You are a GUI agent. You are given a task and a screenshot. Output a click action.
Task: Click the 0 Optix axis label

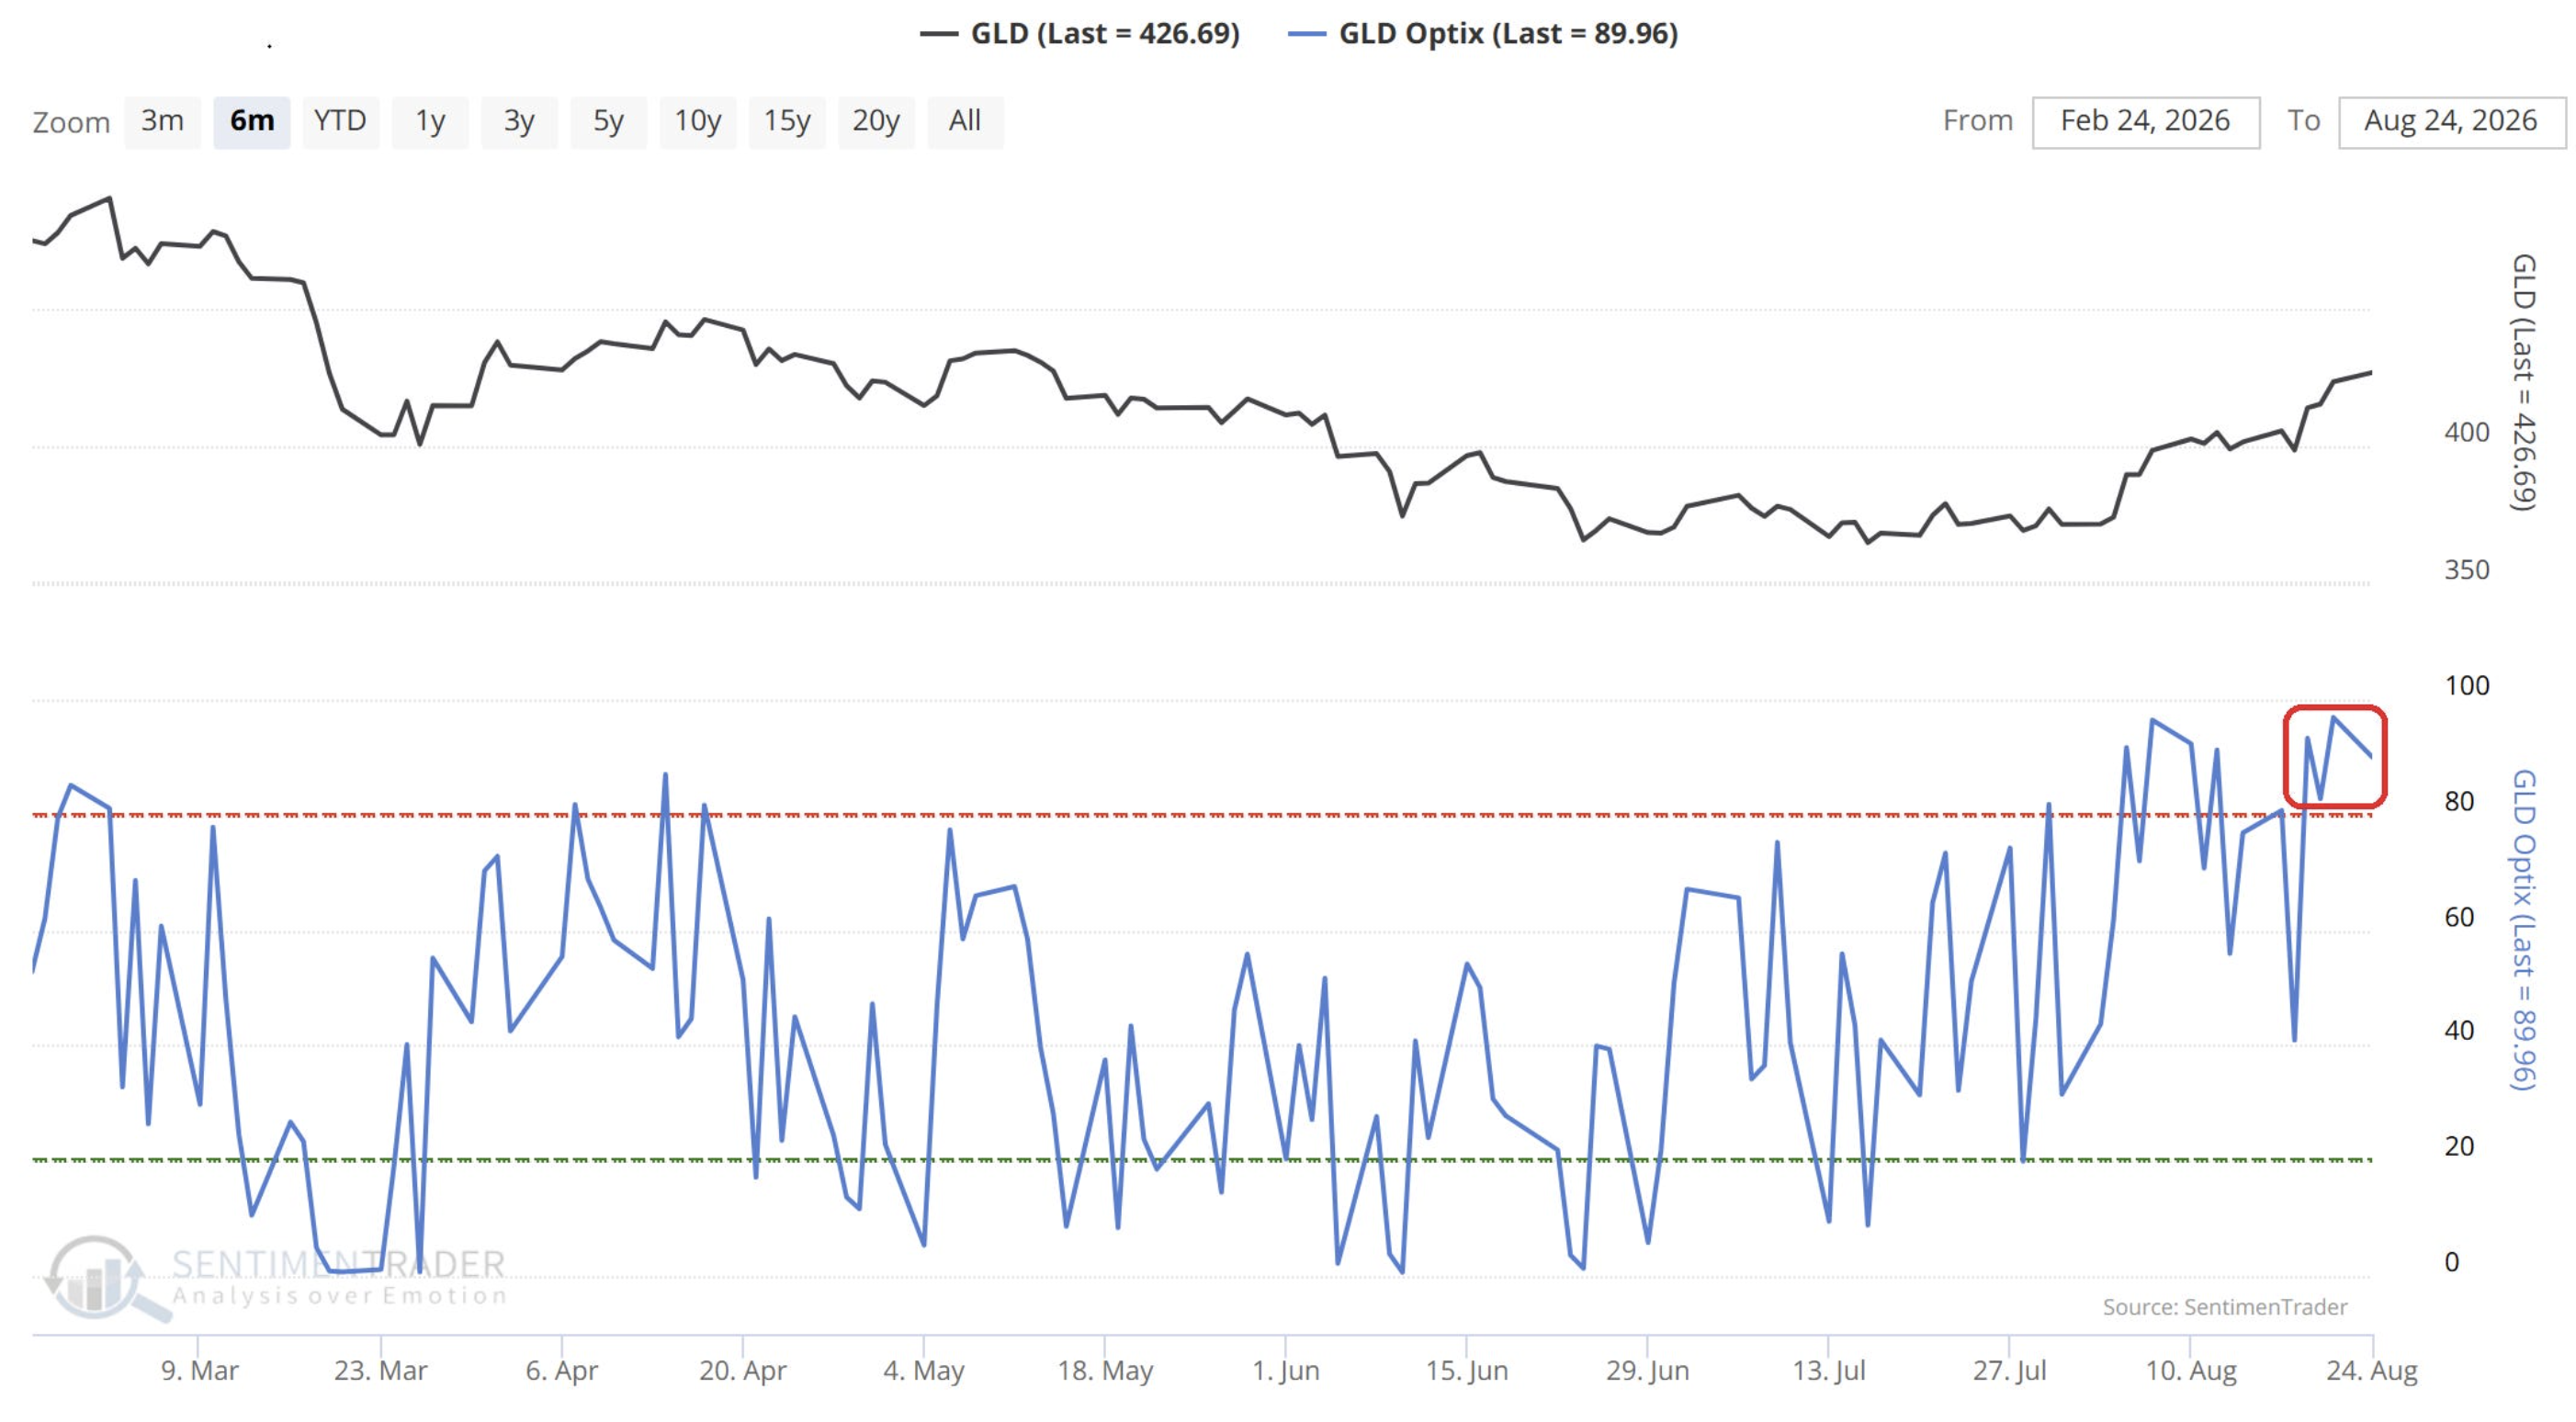(2452, 1263)
